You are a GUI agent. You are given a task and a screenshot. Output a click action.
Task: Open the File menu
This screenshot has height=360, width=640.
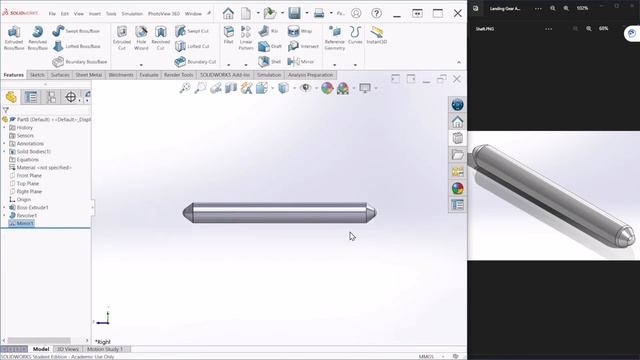click(52, 13)
